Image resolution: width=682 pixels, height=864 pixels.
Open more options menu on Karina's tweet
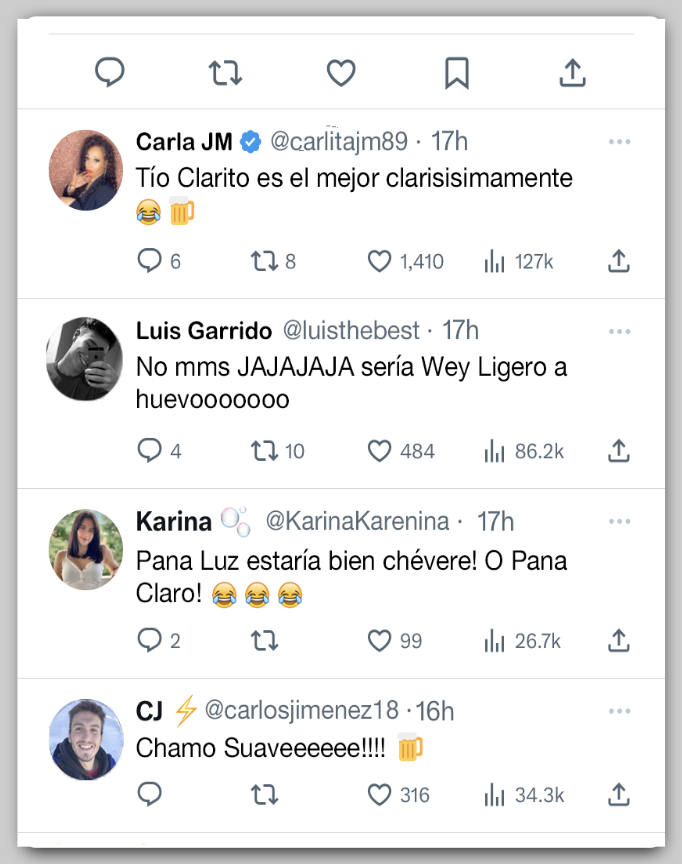(619, 521)
